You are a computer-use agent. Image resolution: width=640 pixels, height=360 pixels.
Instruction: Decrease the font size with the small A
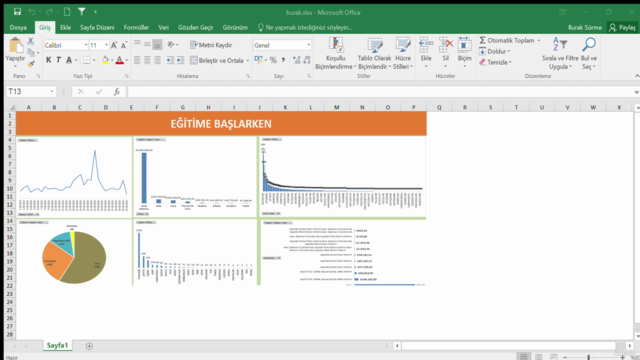[x=124, y=45]
